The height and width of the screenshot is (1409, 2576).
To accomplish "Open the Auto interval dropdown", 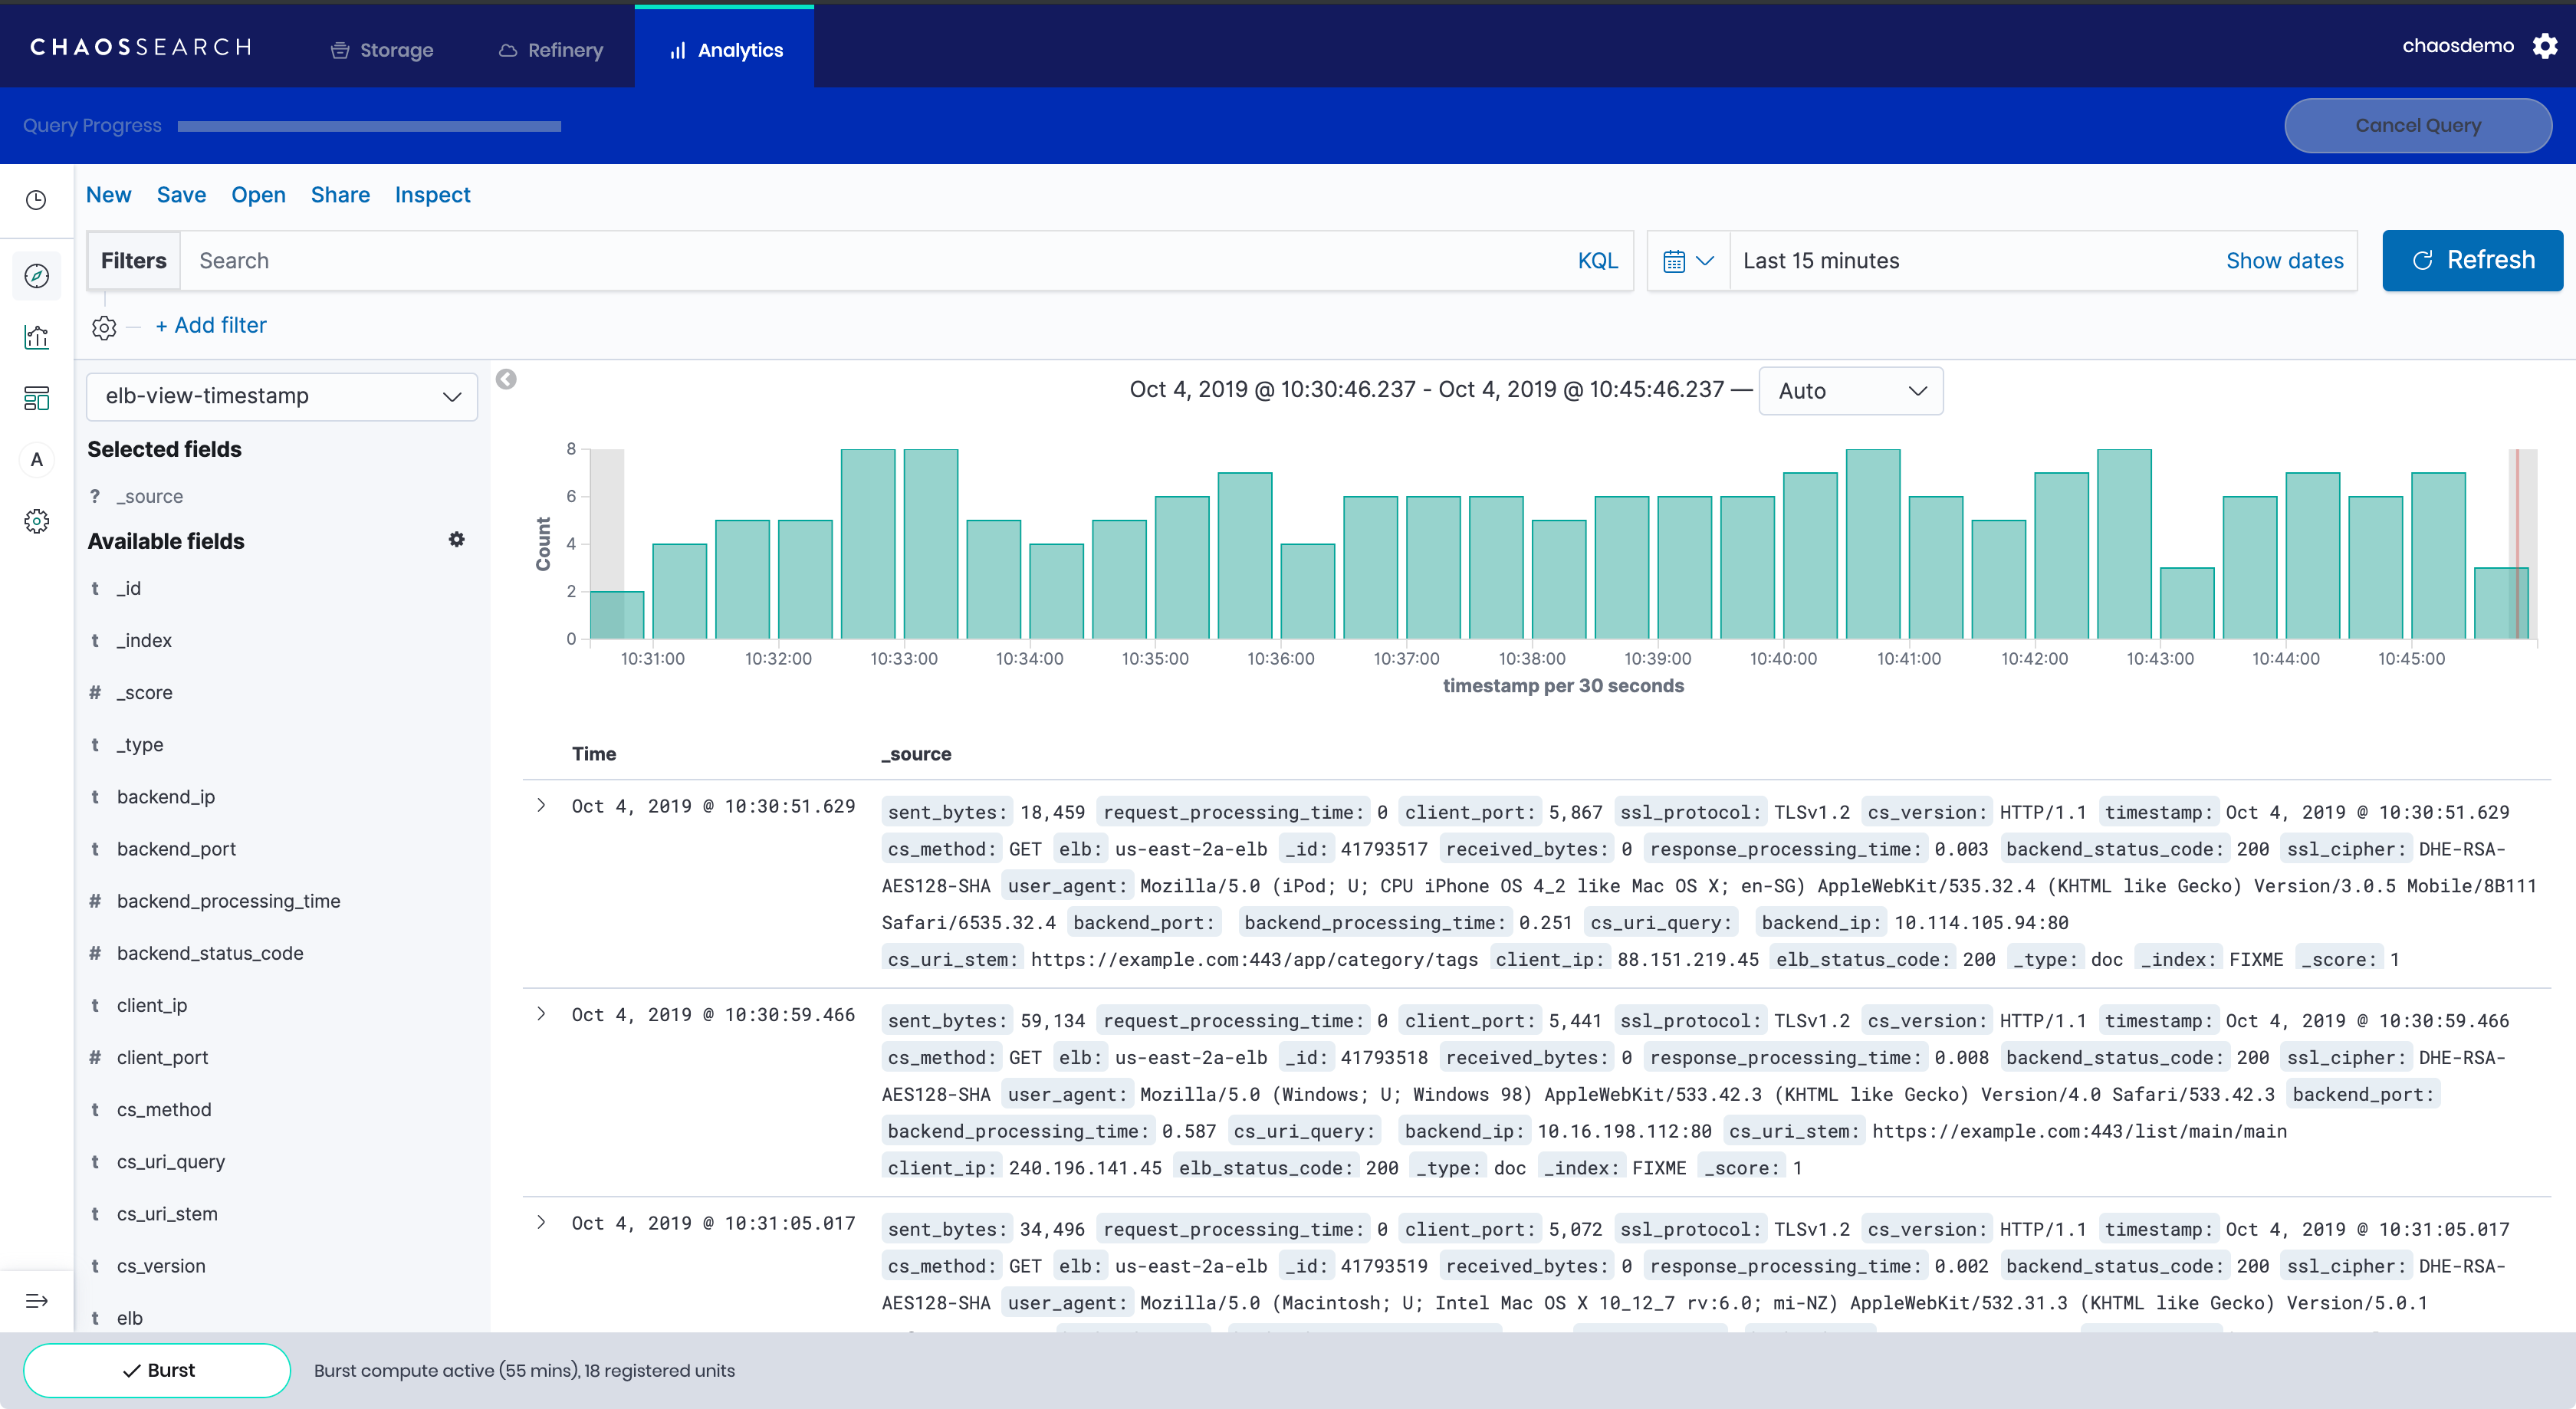I will pyautogui.click(x=1850, y=391).
